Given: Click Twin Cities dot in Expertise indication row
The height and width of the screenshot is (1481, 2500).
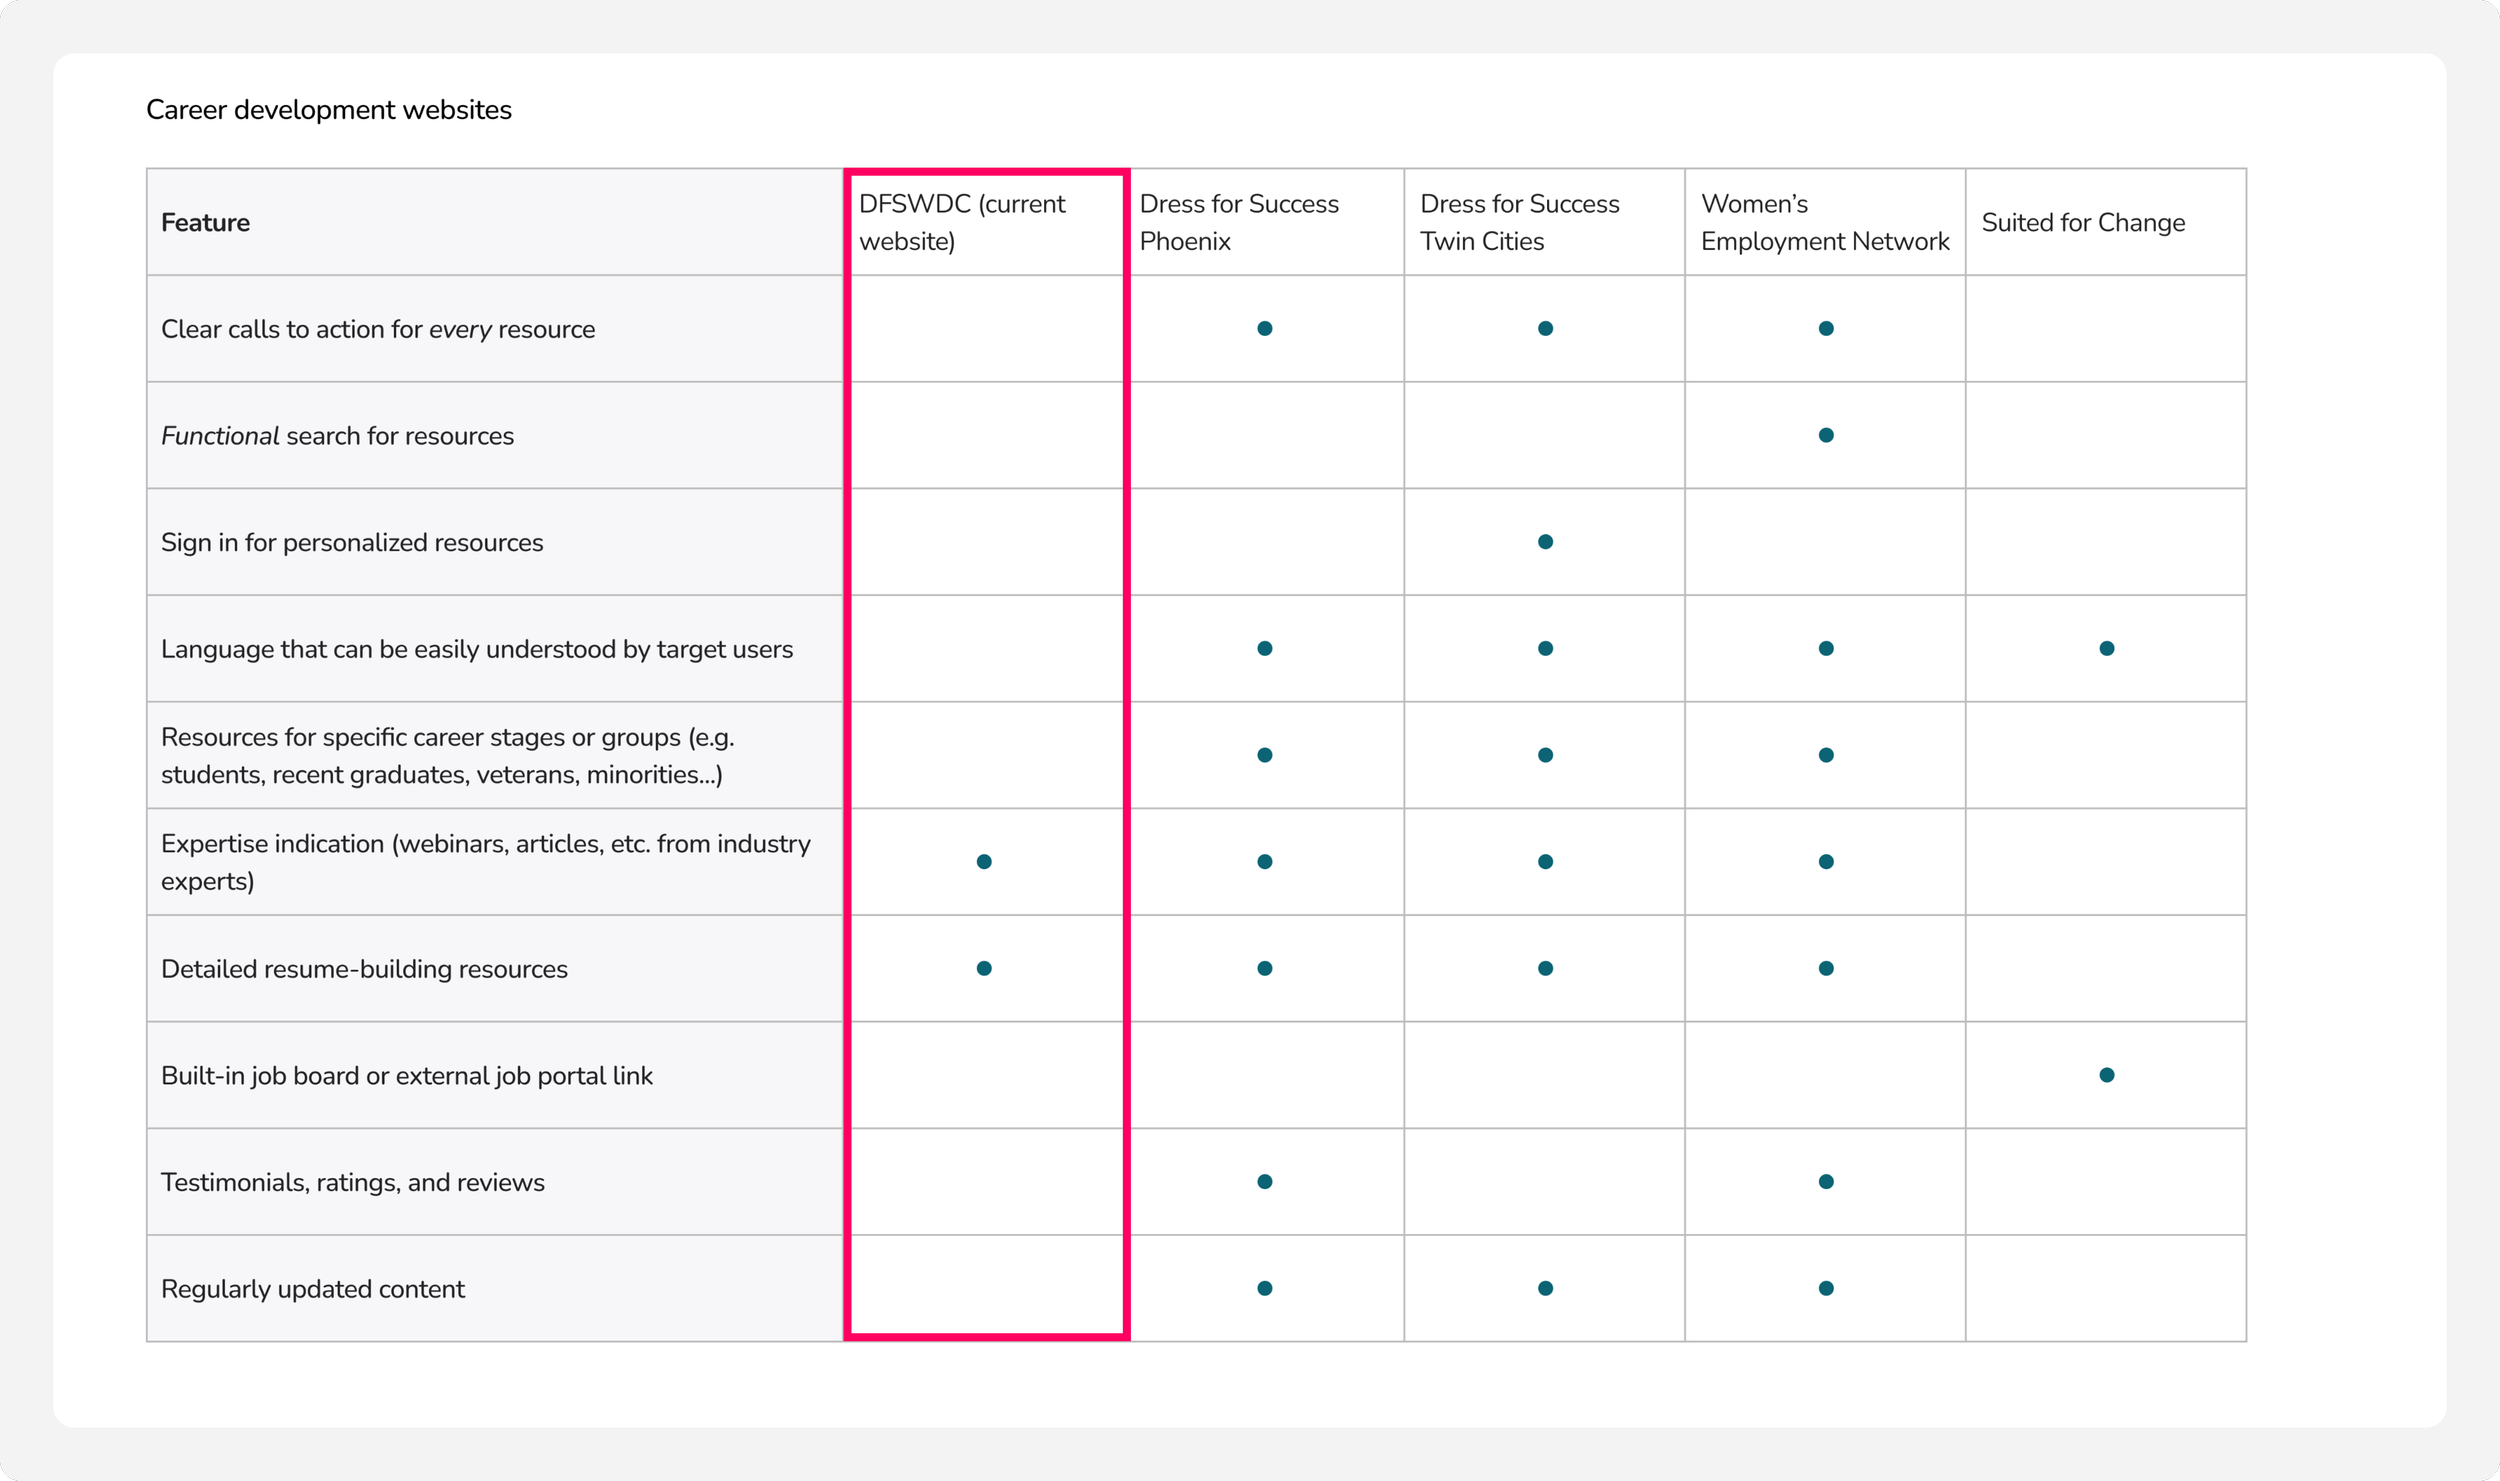Looking at the screenshot, I should 1545,862.
